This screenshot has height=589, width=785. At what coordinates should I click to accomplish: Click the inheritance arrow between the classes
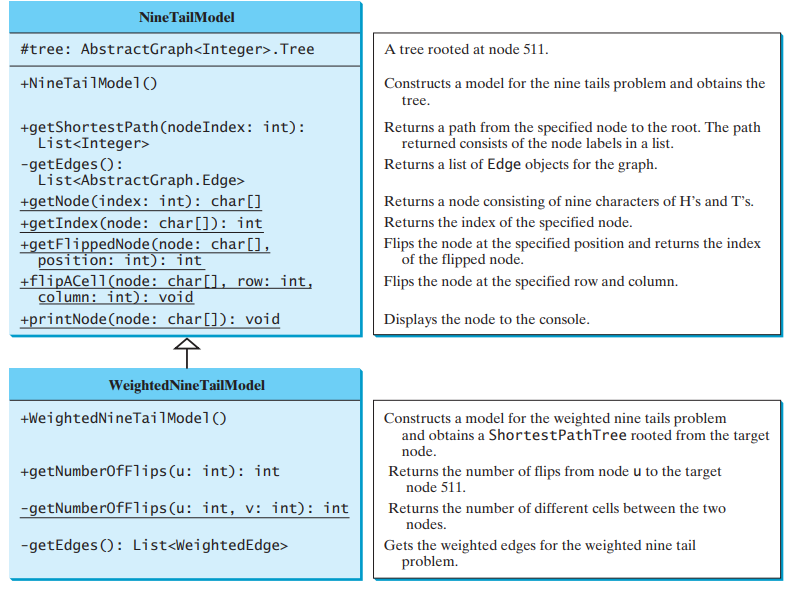tap(187, 352)
